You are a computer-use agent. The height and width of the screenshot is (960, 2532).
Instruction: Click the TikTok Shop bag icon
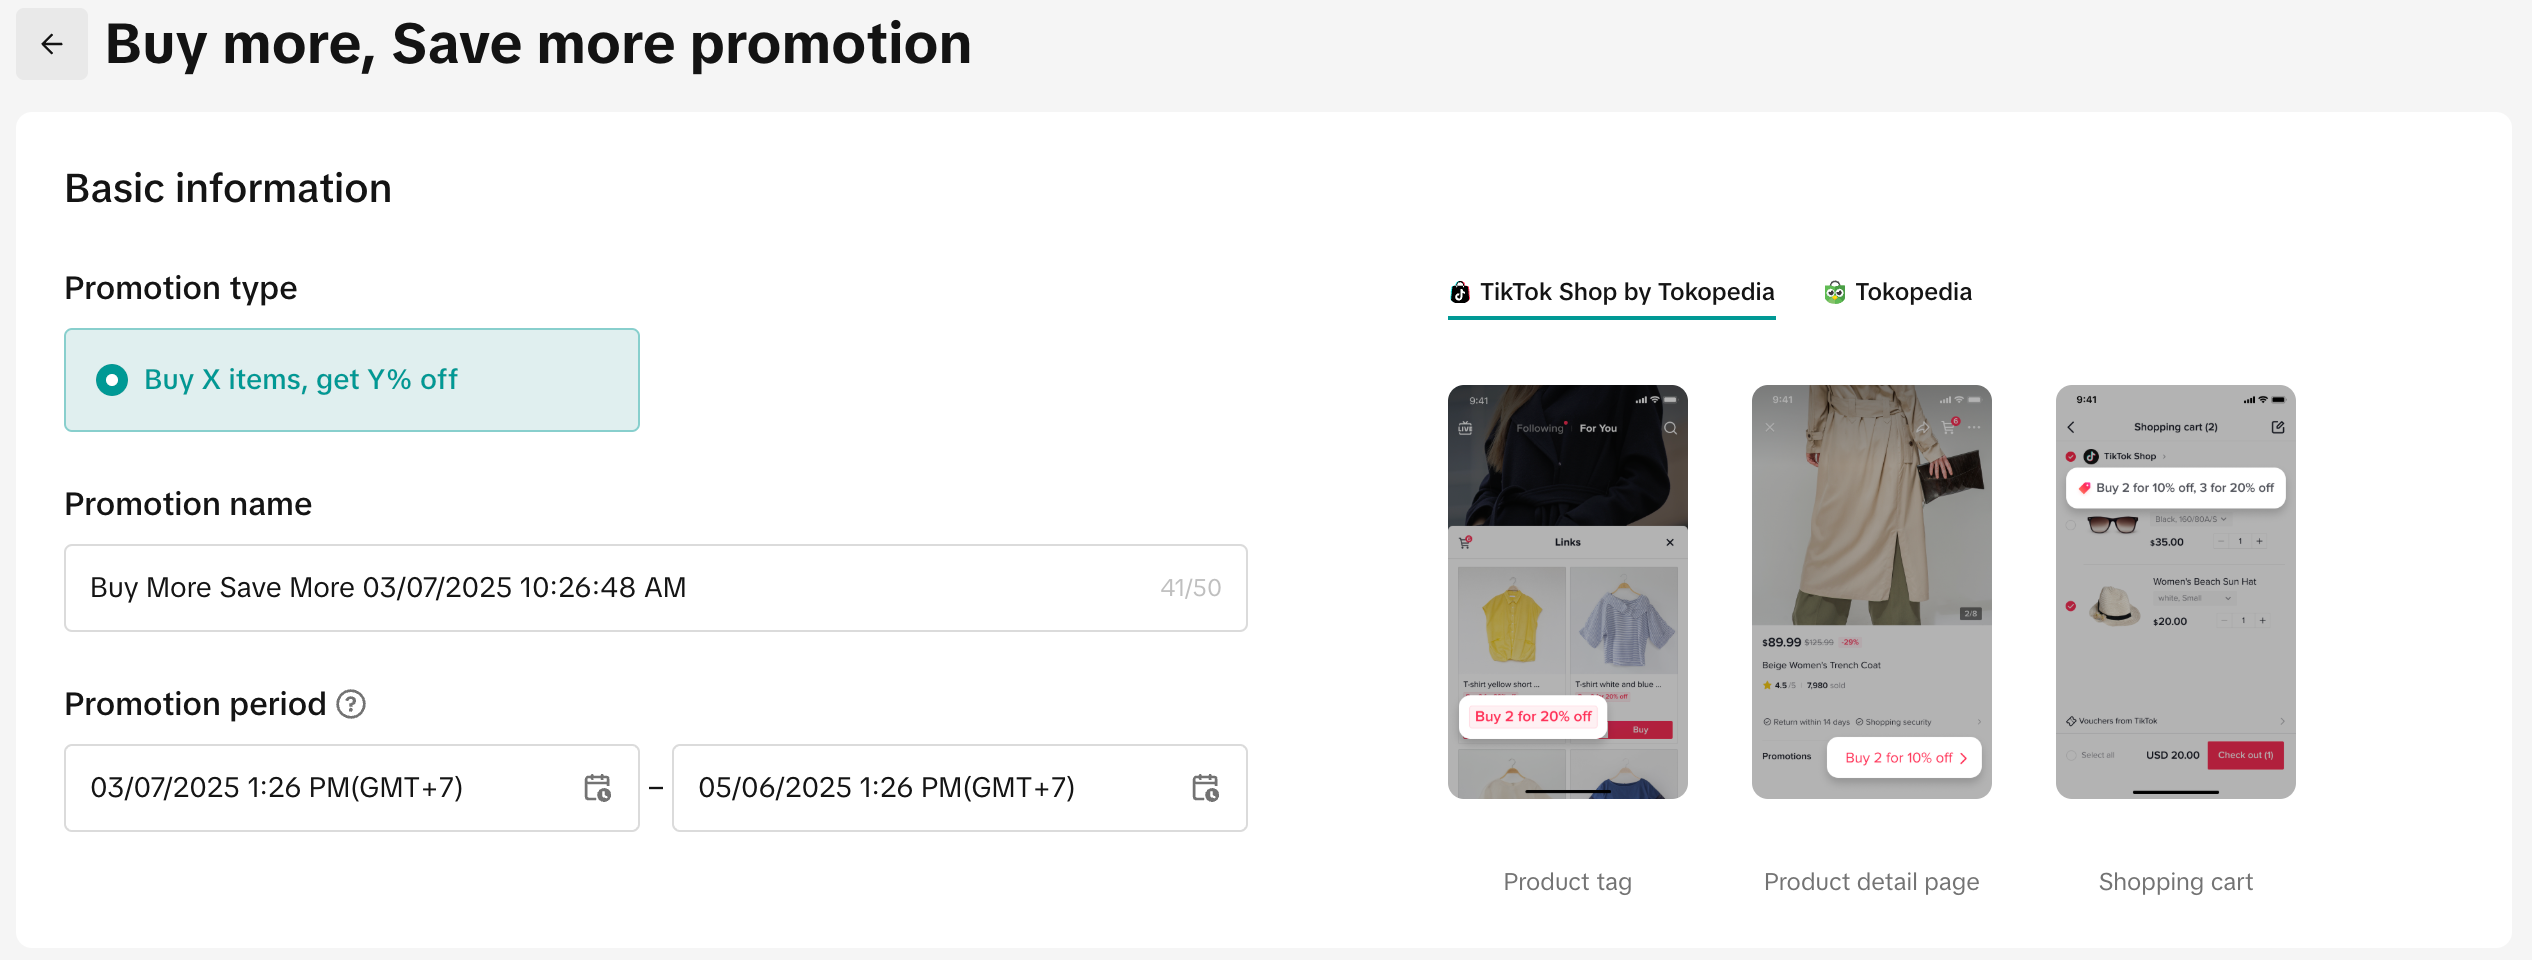1460,292
